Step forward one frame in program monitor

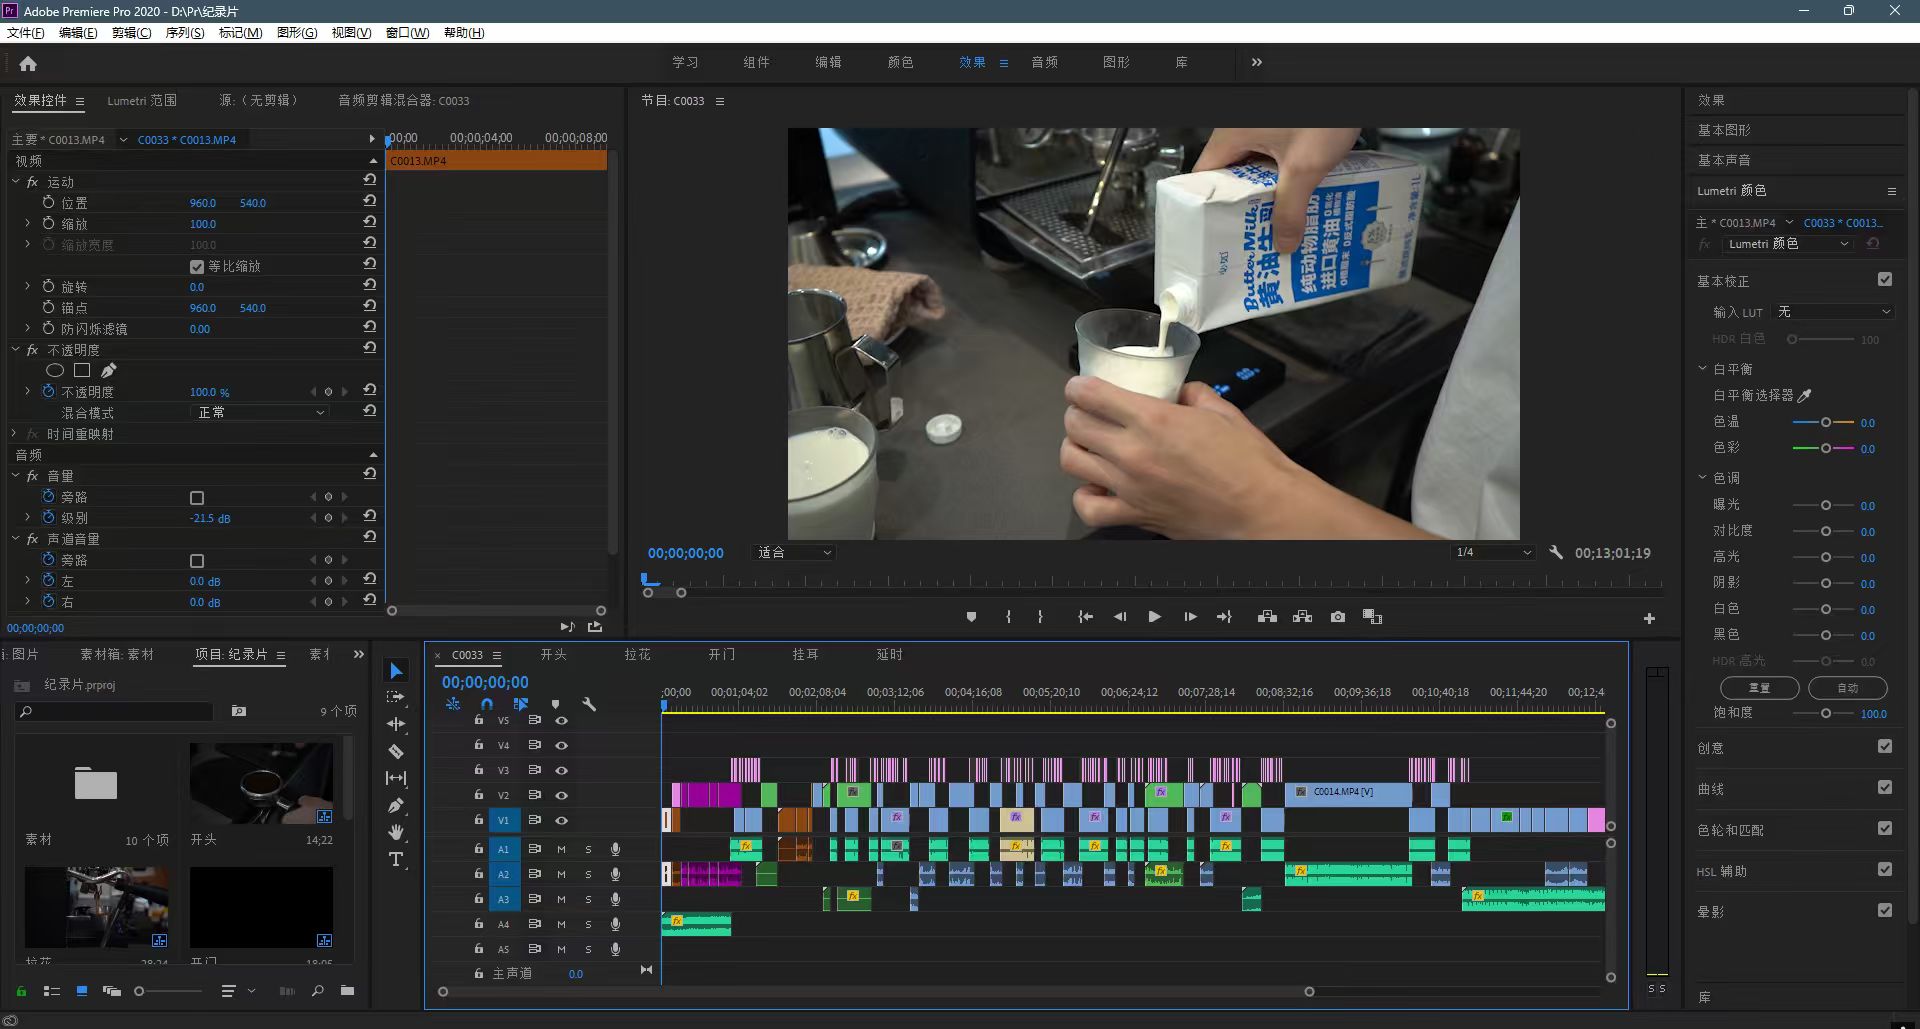(x=1190, y=617)
